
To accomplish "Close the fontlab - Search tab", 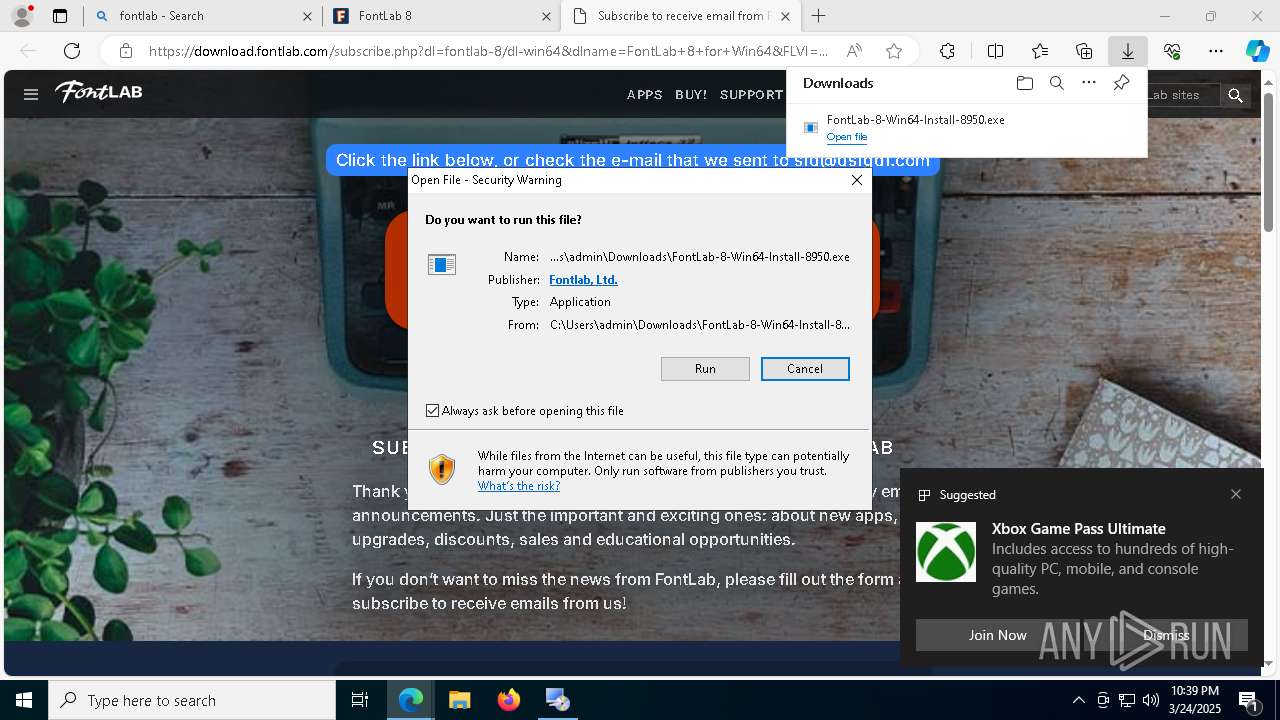I will pos(306,16).
